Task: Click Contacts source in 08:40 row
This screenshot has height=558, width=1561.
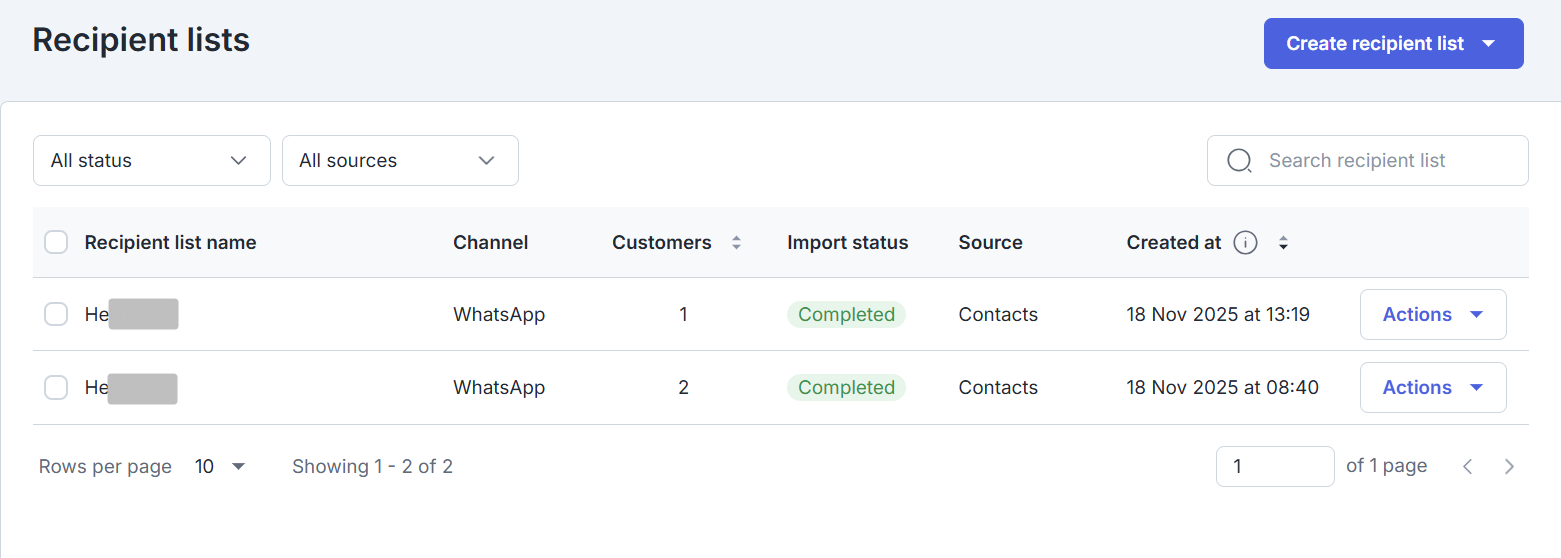Action: tap(998, 387)
